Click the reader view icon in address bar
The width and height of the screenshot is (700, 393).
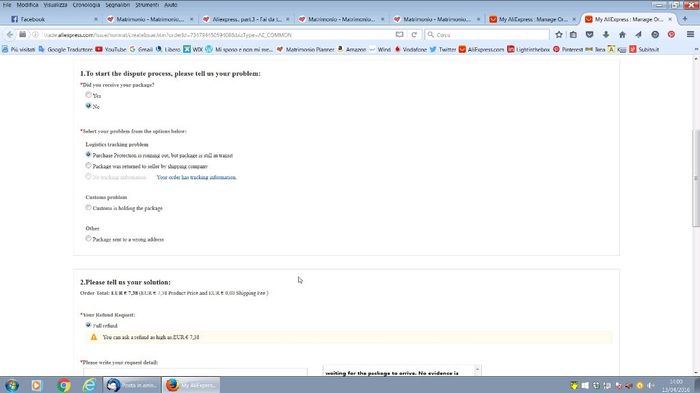point(399,34)
